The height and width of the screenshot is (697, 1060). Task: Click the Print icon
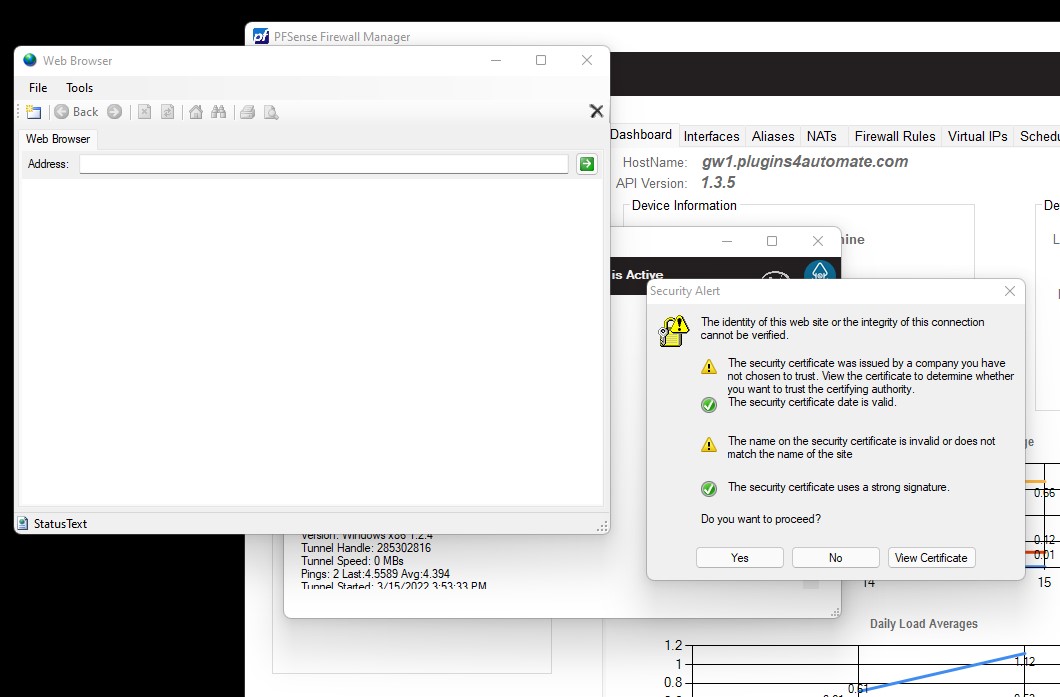point(247,112)
